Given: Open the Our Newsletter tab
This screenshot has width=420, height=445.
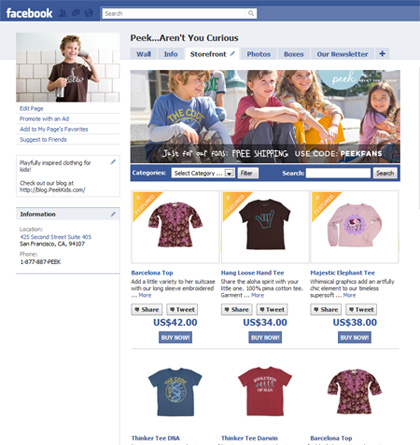Looking at the screenshot, I should click(342, 54).
